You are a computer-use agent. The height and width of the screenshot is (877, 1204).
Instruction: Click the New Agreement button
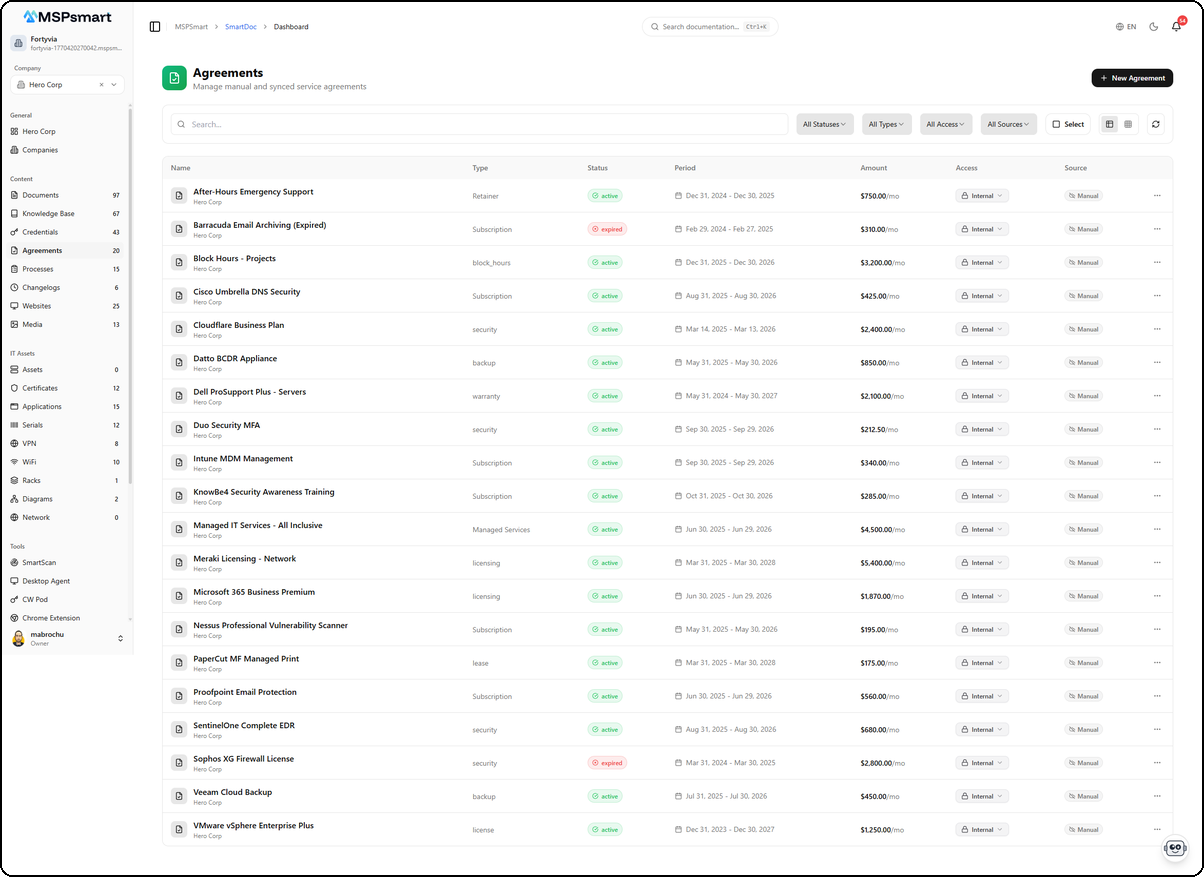pos(1132,78)
